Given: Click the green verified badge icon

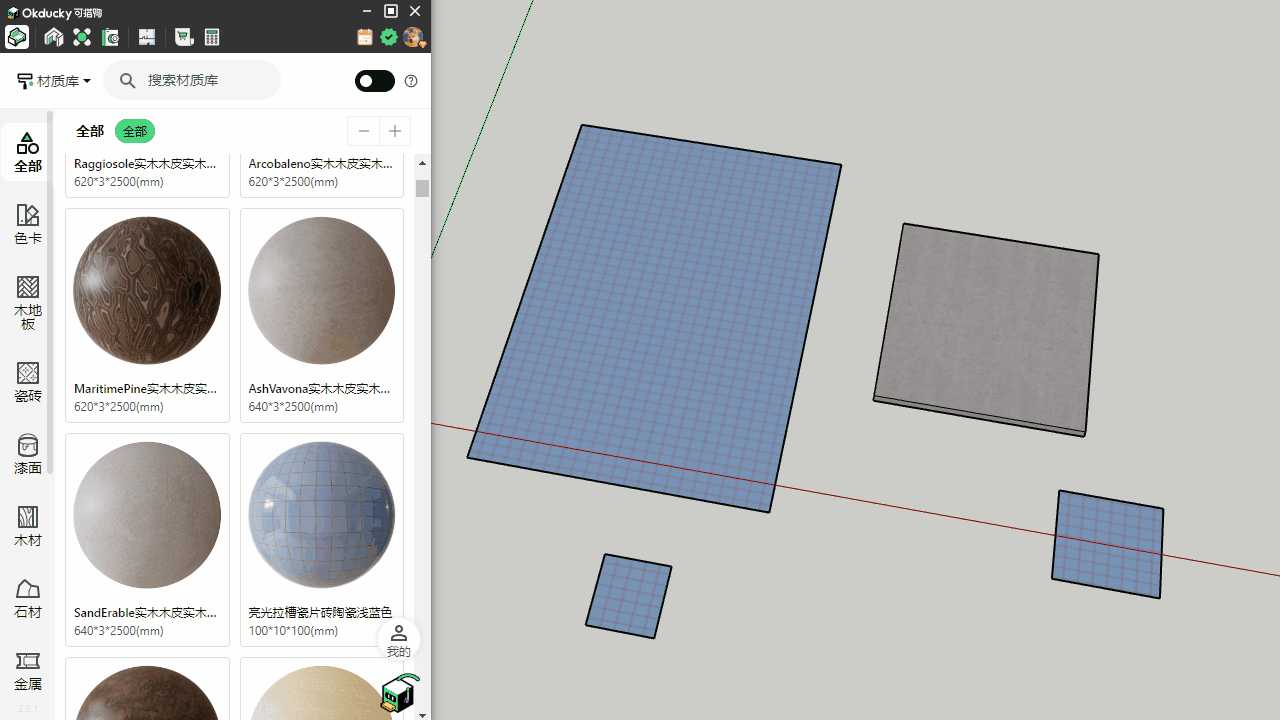Looking at the screenshot, I should tap(389, 37).
